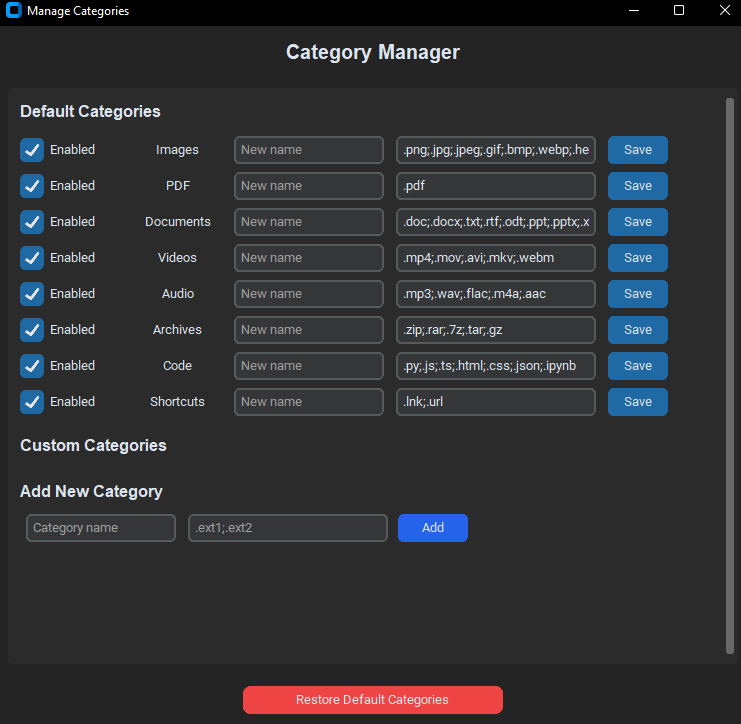Screen dimensions: 741x724
Task: Click the Default Categories heading
Action: click(90, 112)
